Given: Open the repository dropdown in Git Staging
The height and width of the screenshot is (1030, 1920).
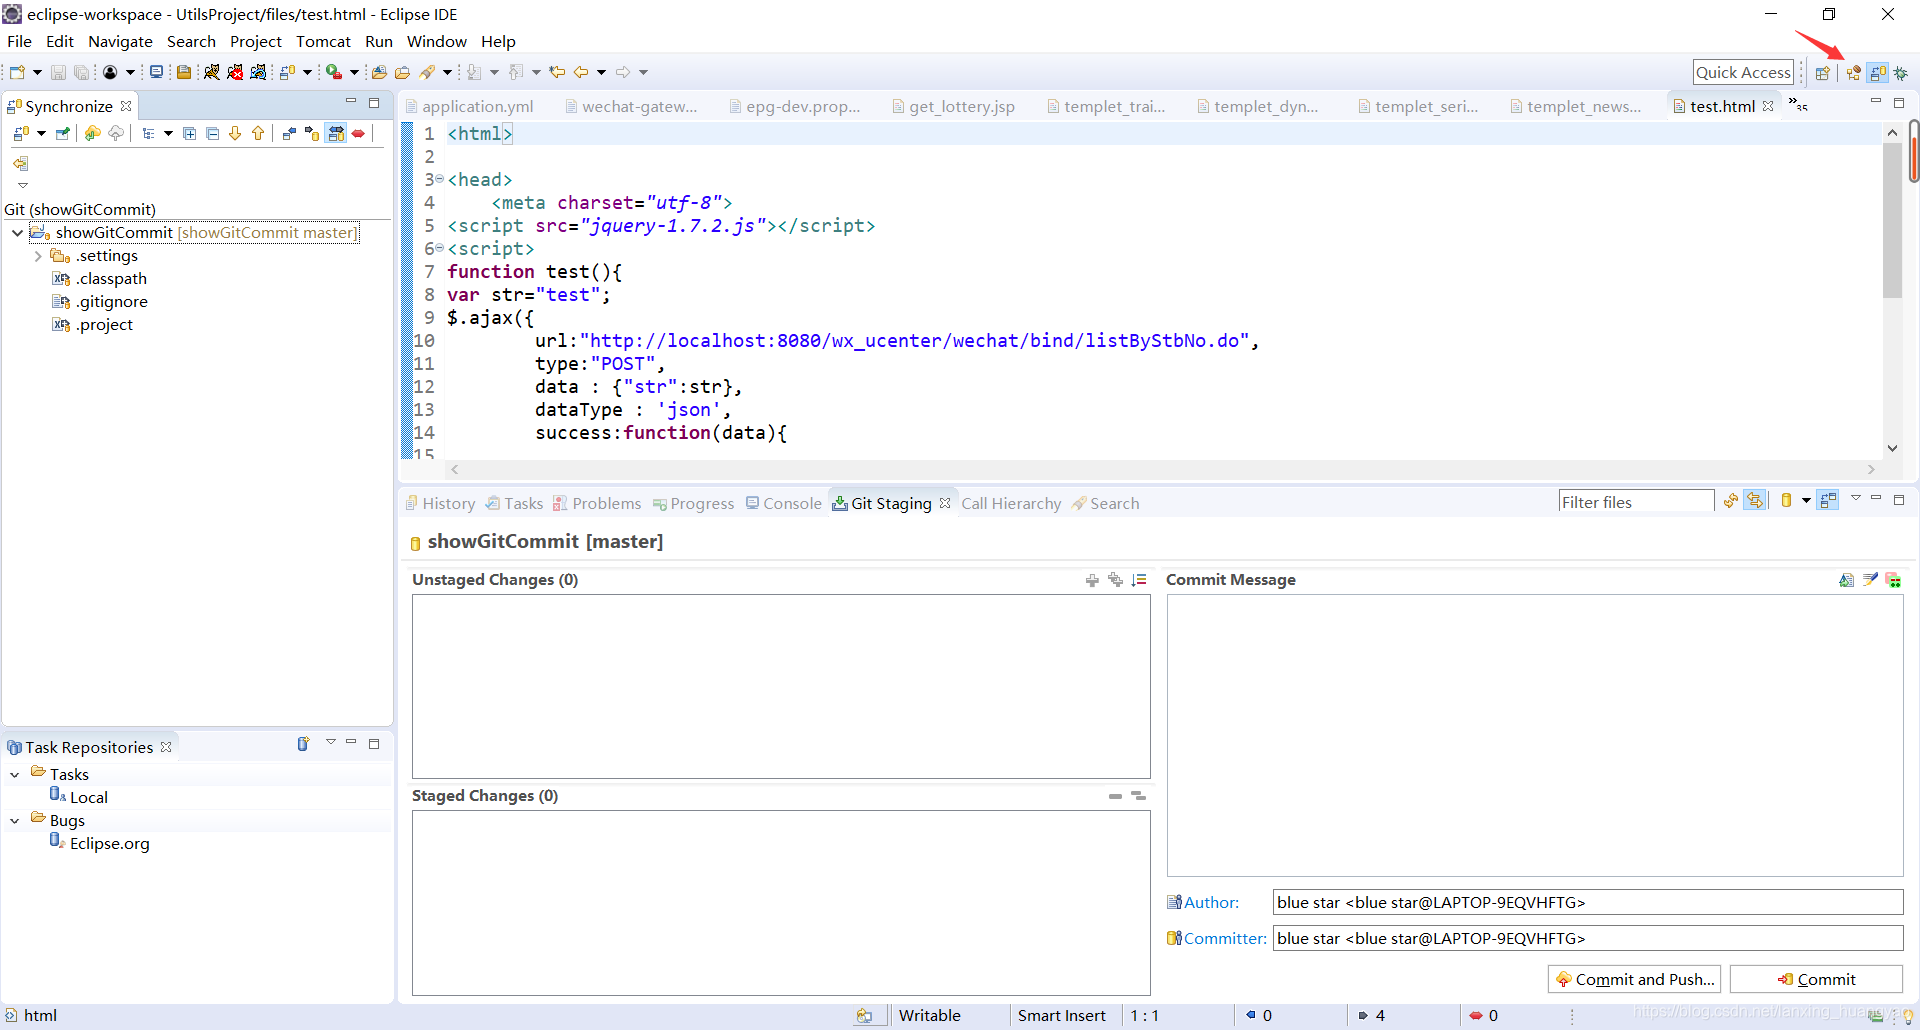Looking at the screenshot, I should [x=1806, y=501].
